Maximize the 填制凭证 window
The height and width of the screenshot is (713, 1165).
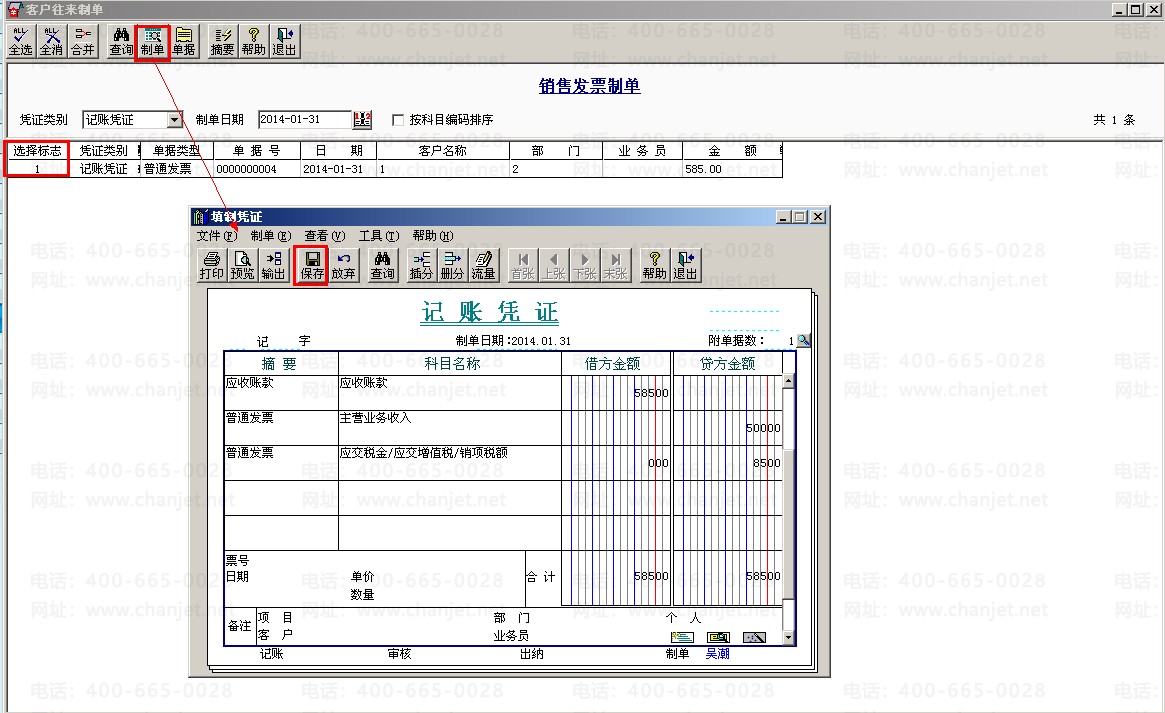click(x=800, y=217)
